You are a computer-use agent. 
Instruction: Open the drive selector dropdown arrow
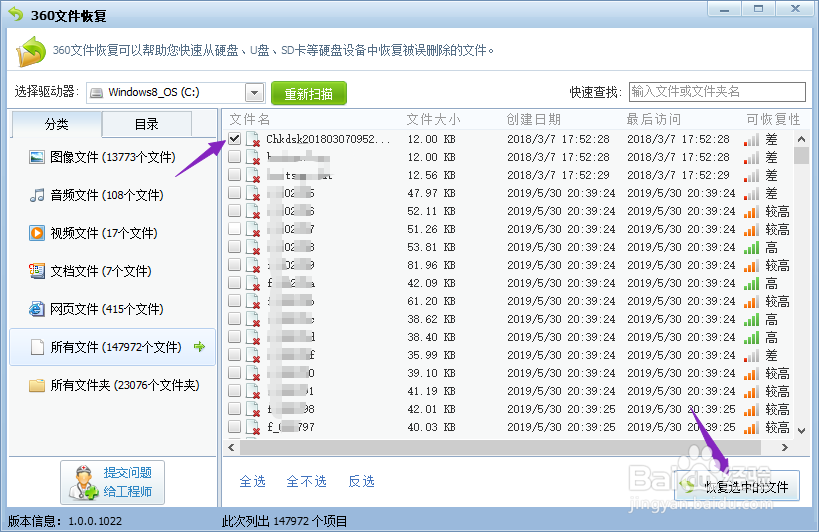tap(254, 93)
